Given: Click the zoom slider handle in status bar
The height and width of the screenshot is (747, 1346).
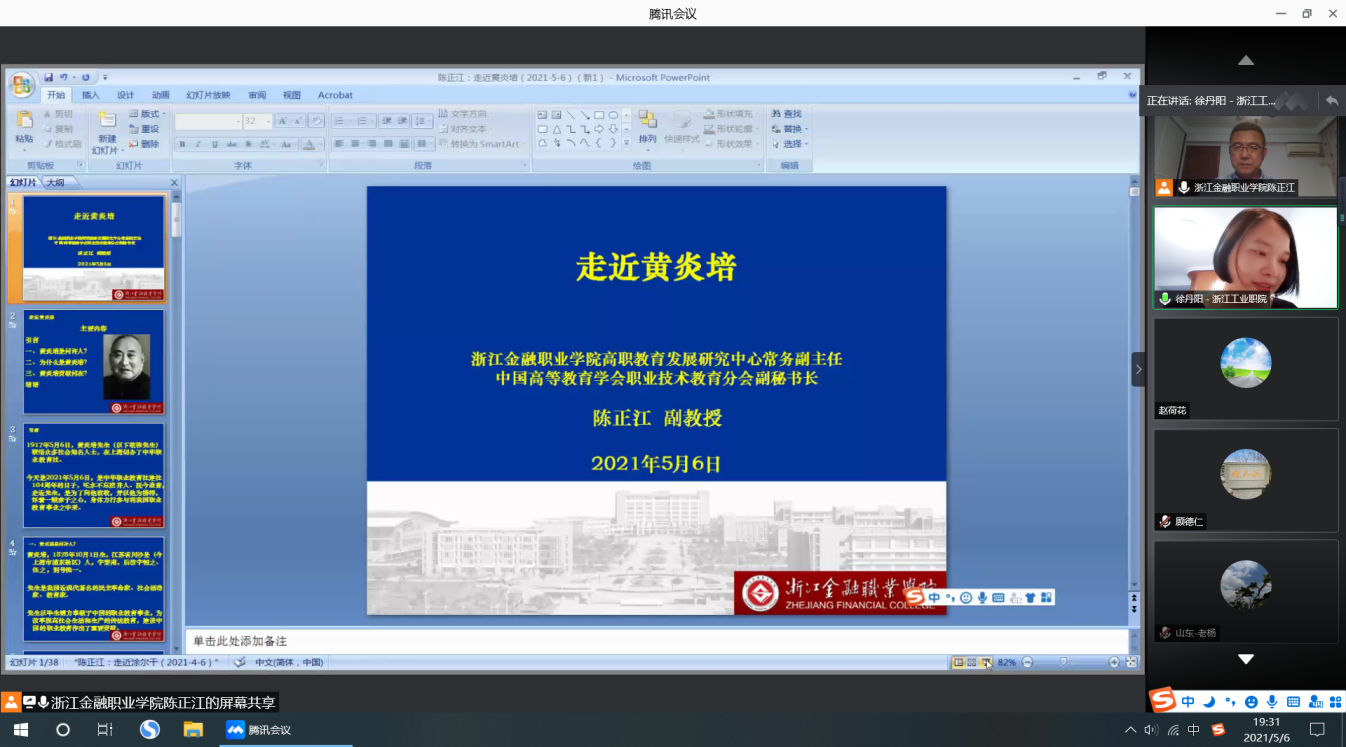Looking at the screenshot, I should (x=1064, y=662).
